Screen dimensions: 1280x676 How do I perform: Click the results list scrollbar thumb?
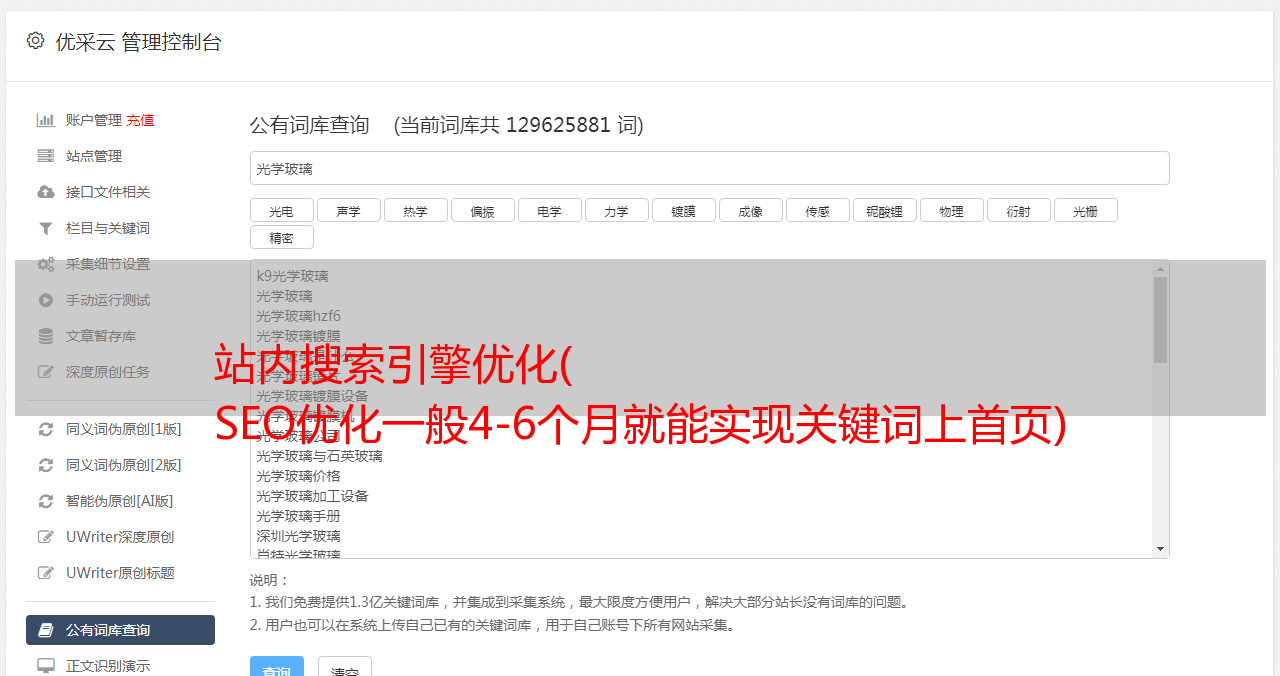tap(1160, 320)
